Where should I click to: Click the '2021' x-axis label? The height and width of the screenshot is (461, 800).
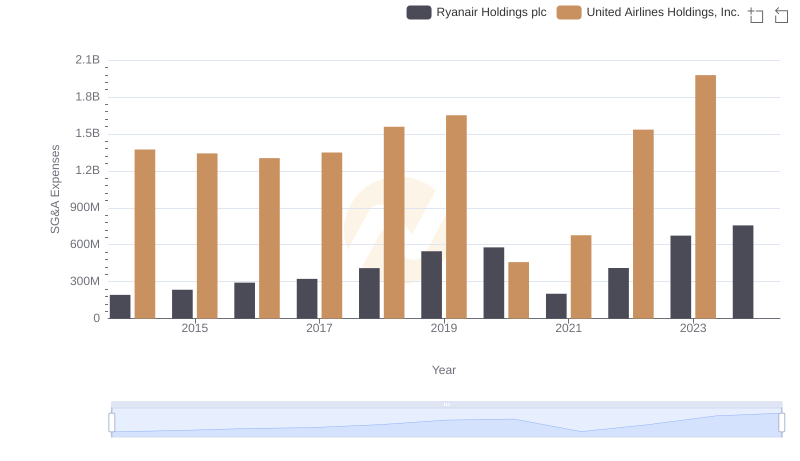coord(568,328)
